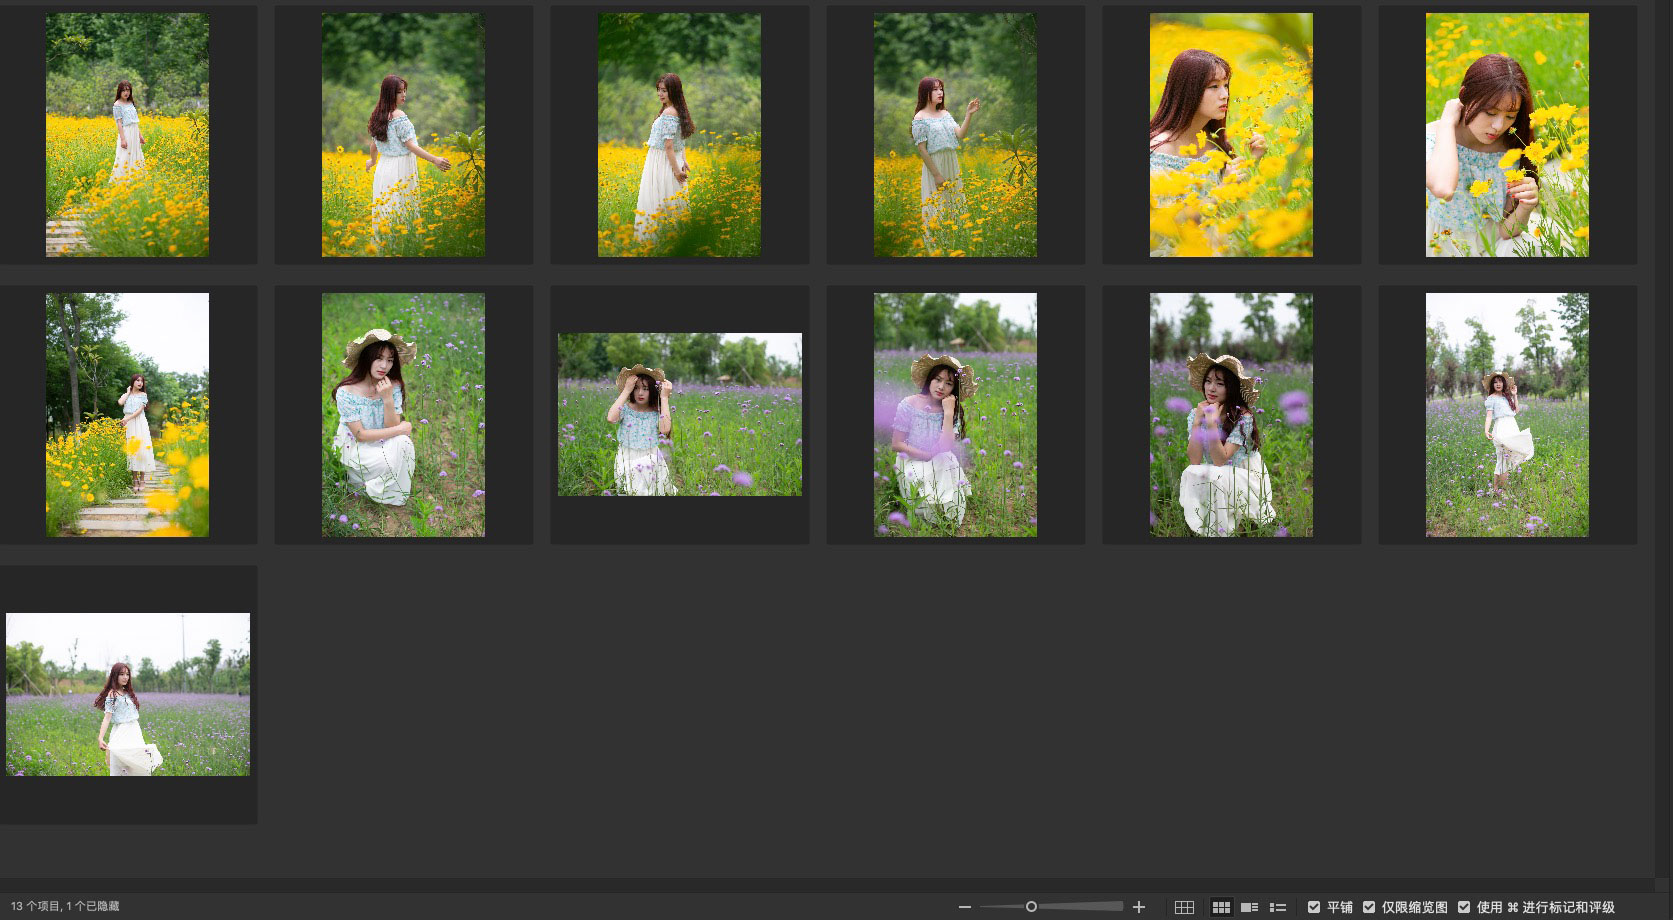Screen dimensions: 1673x920
Task: Select photo of girl smelling yellow flower
Action: tap(1506, 135)
